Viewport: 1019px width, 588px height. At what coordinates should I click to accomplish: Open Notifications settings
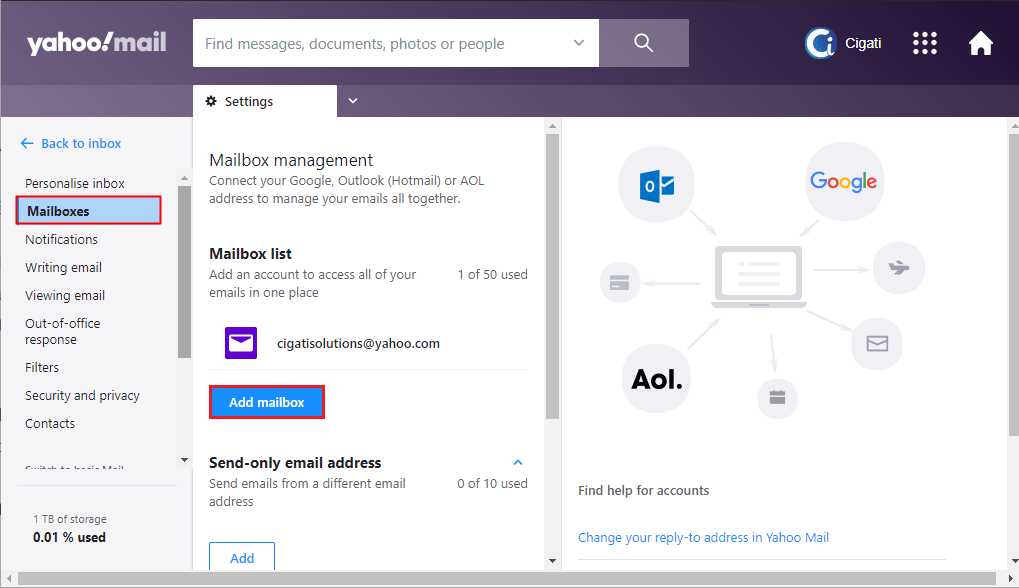tap(61, 239)
